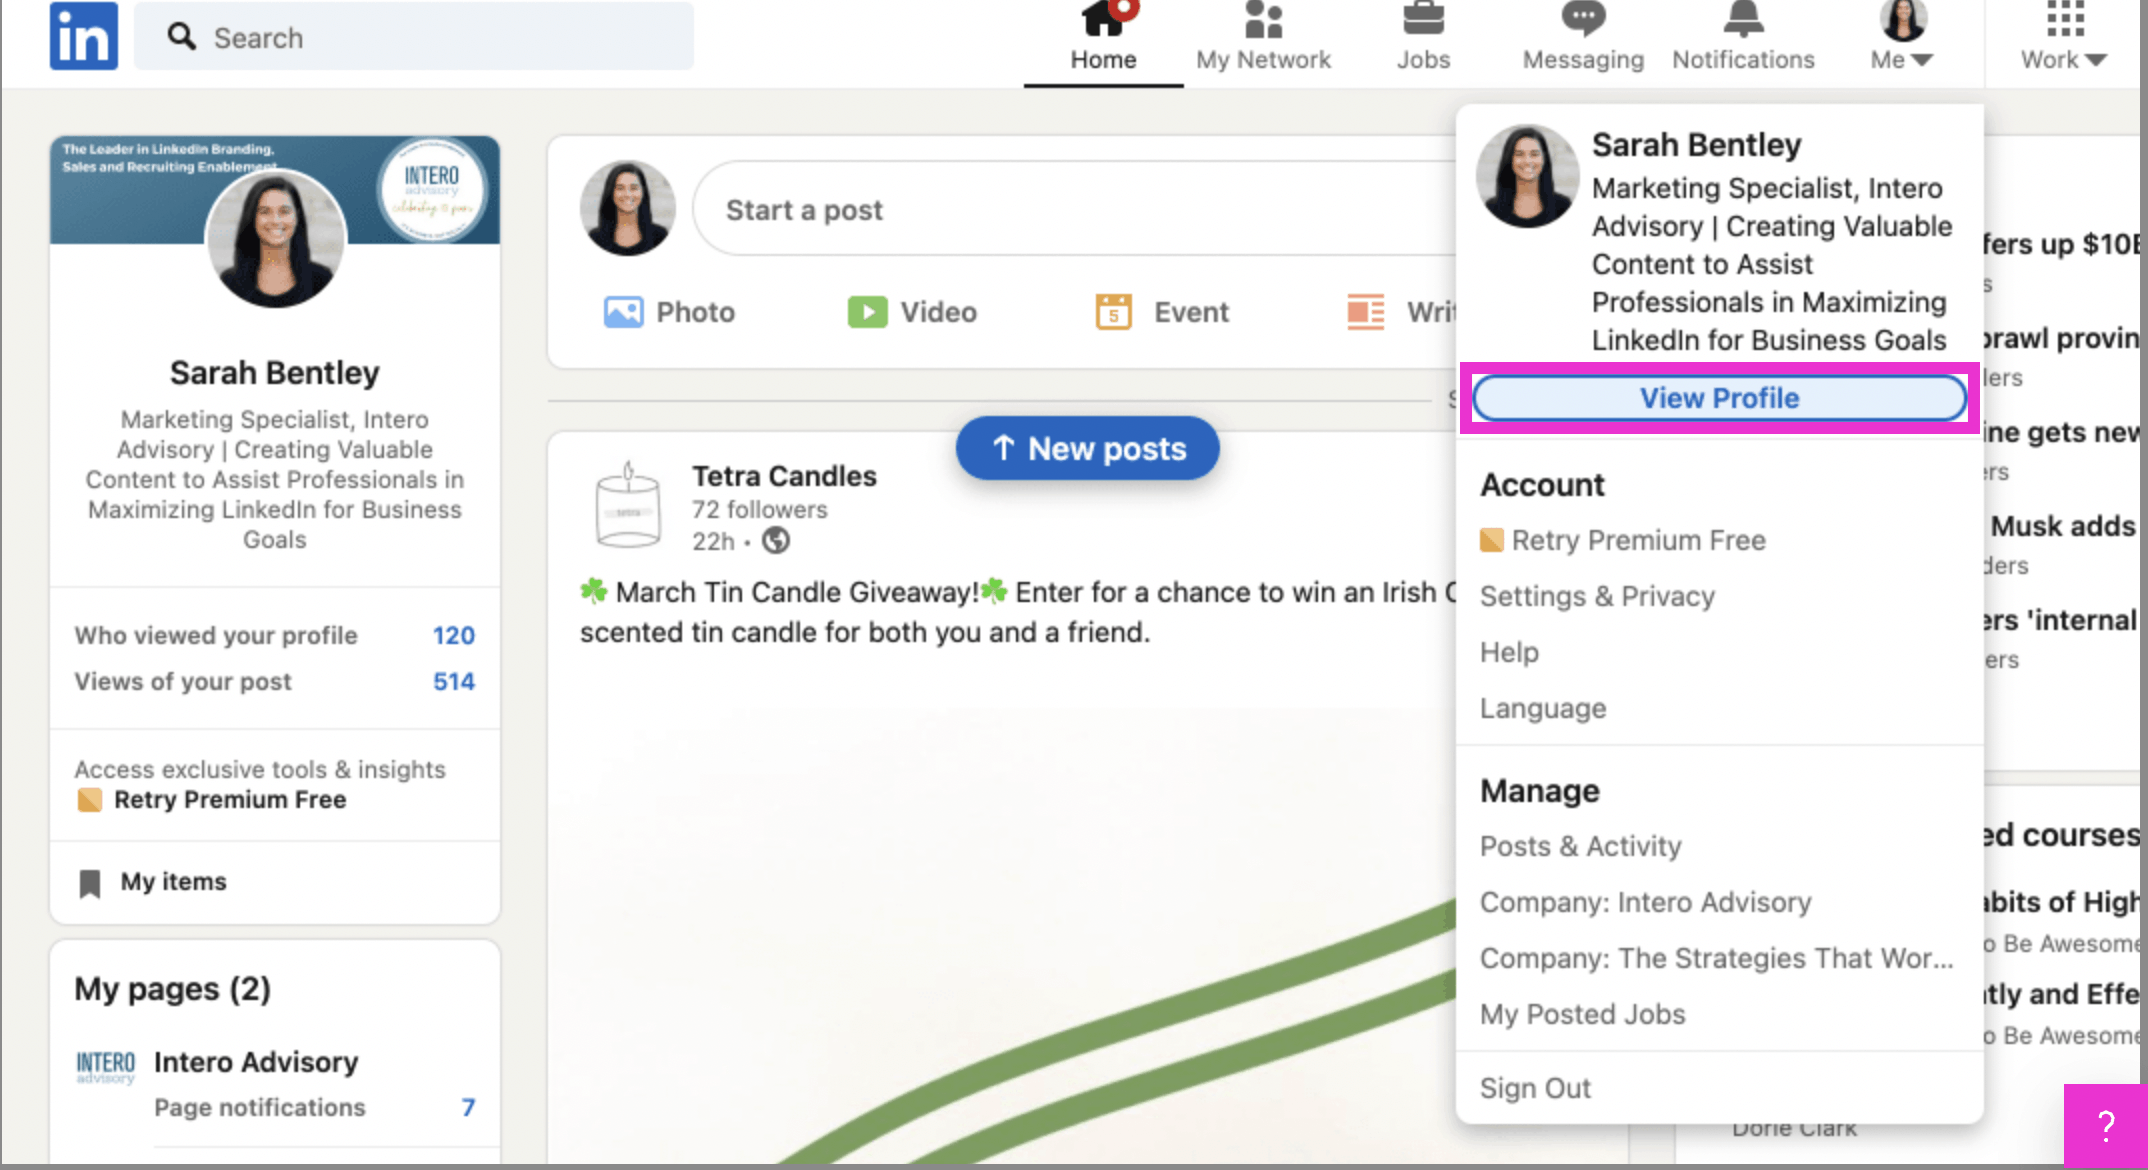Click the Work apps grid icon
The image size is (2148, 1170).
[2065, 18]
